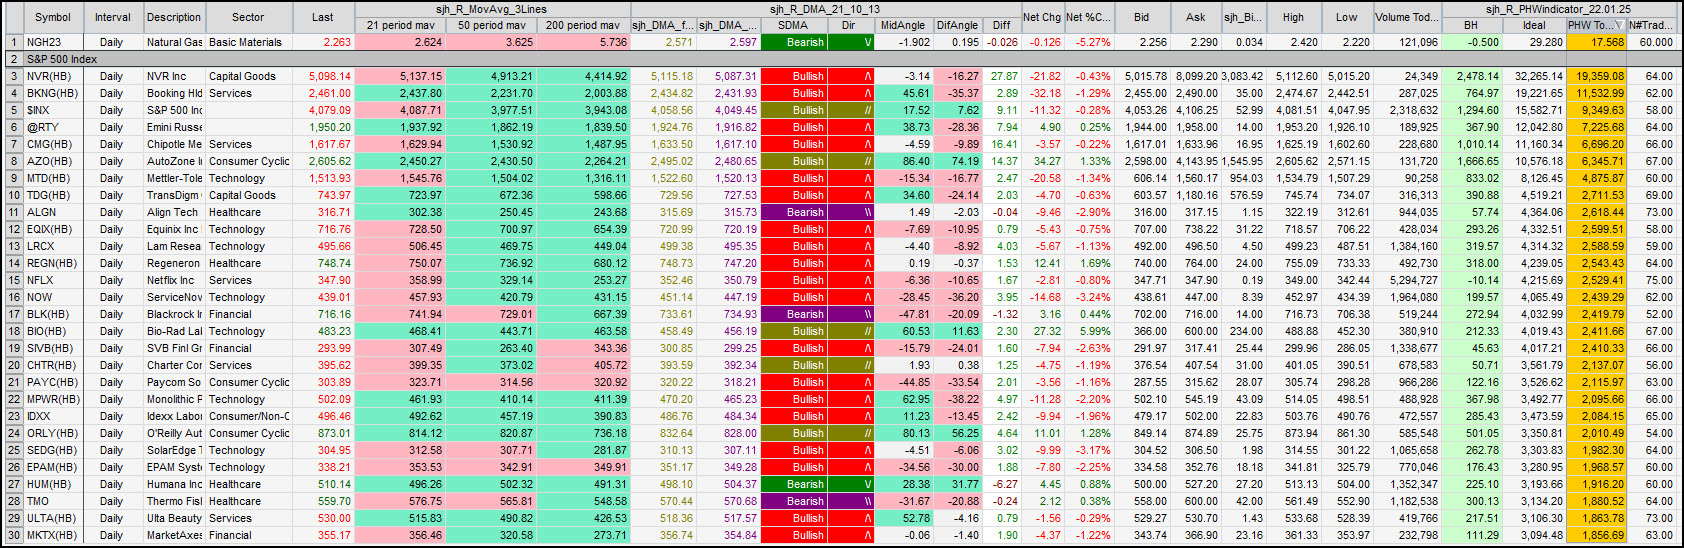Select the NFLX symbol cell
Viewport: 1684px width, 548px height.
[x=52, y=280]
